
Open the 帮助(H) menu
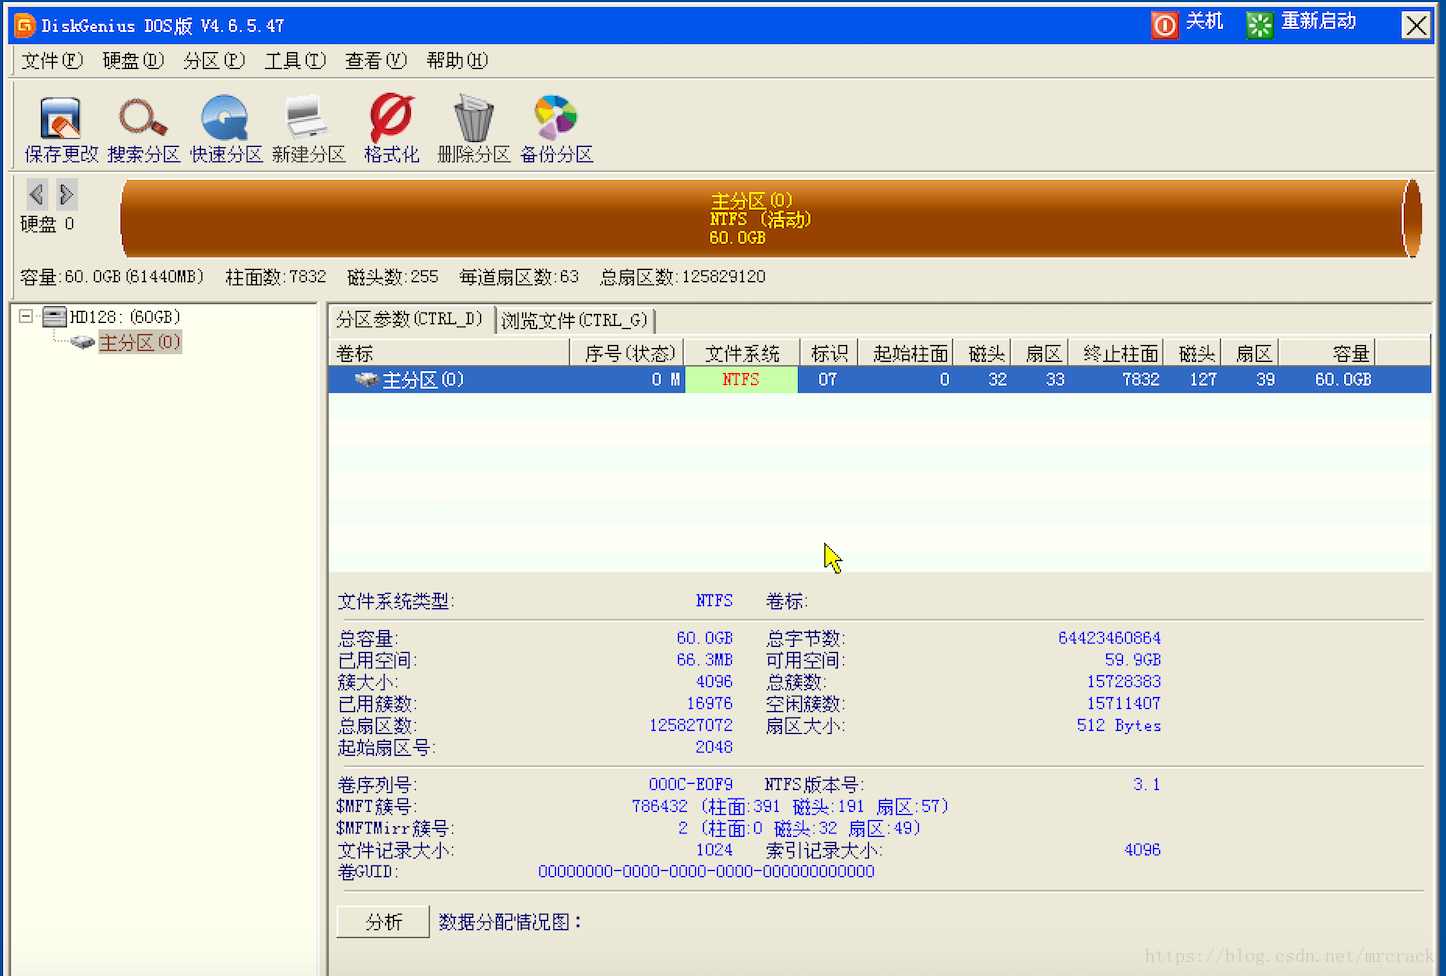[x=457, y=61]
